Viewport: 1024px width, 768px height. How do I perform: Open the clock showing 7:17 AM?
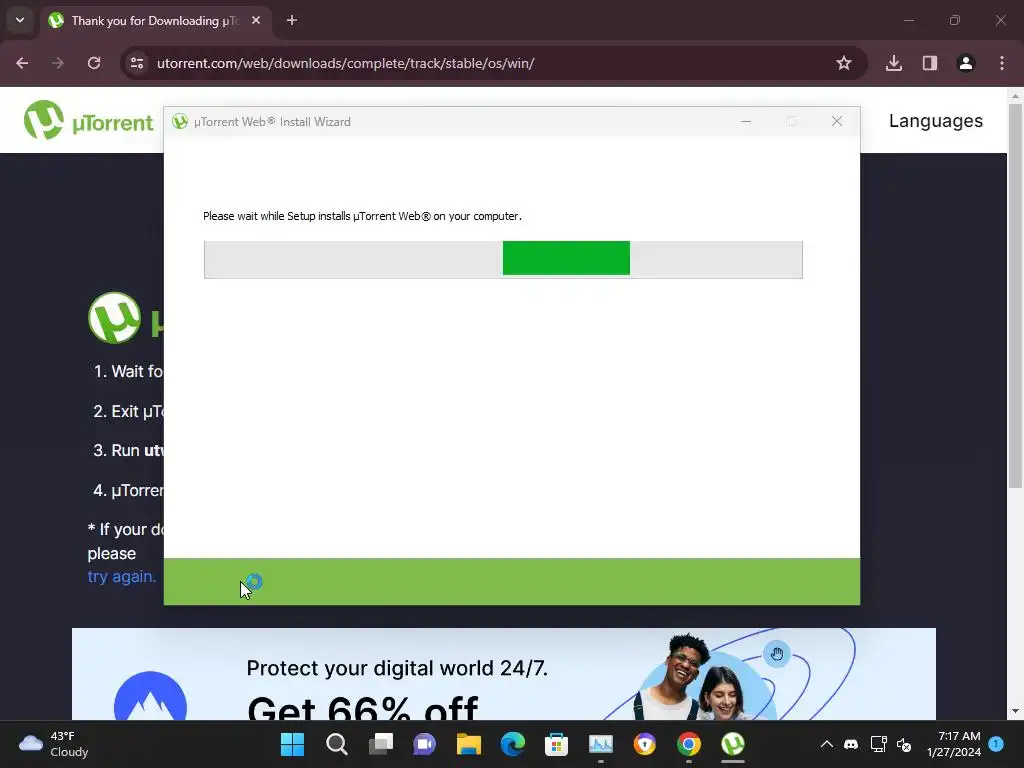click(953, 744)
